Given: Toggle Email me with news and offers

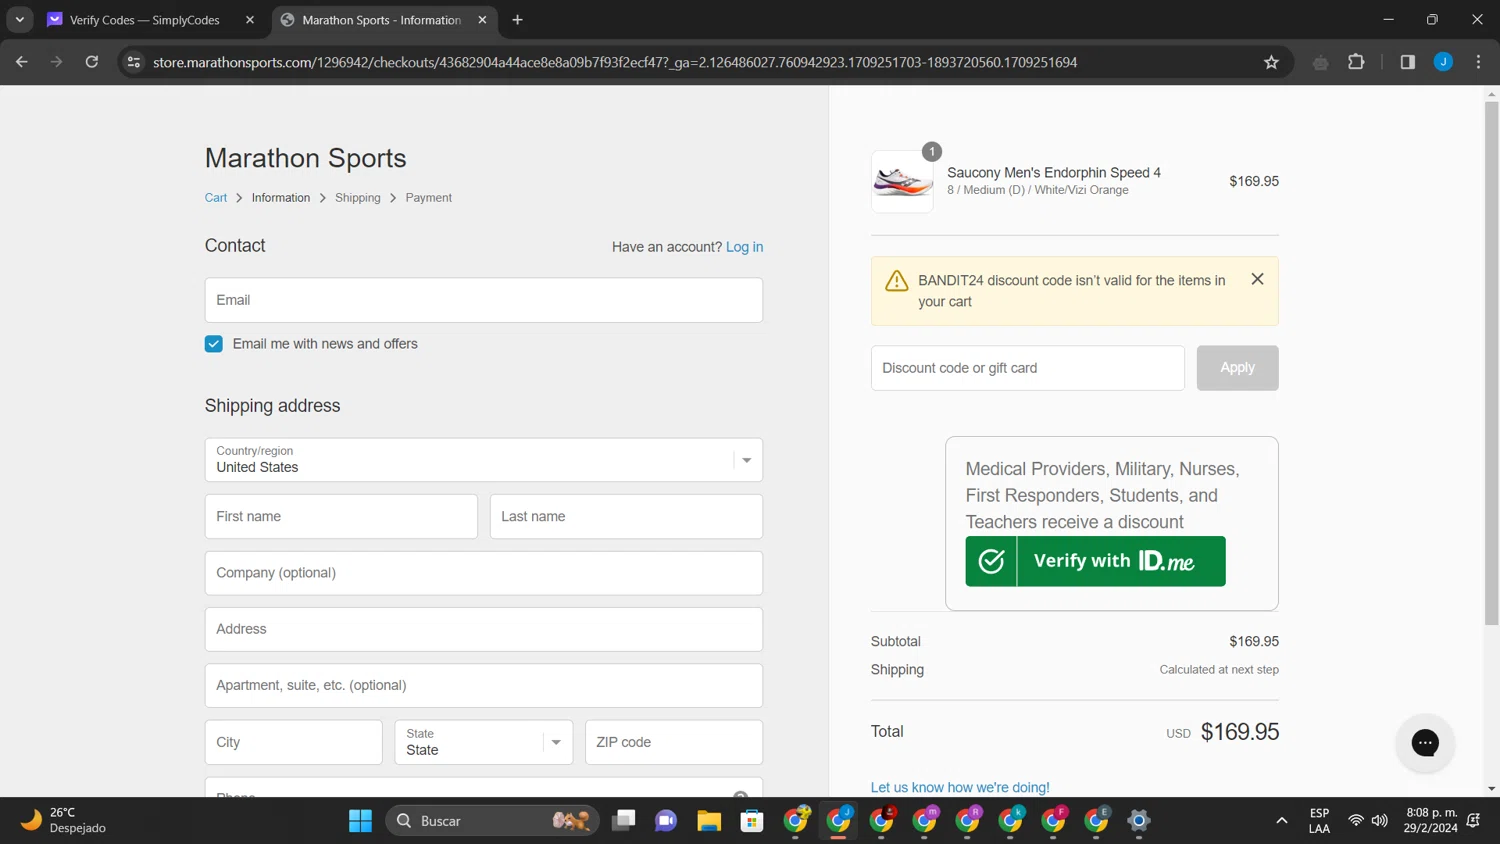Looking at the screenshot, I should (214, 344).
